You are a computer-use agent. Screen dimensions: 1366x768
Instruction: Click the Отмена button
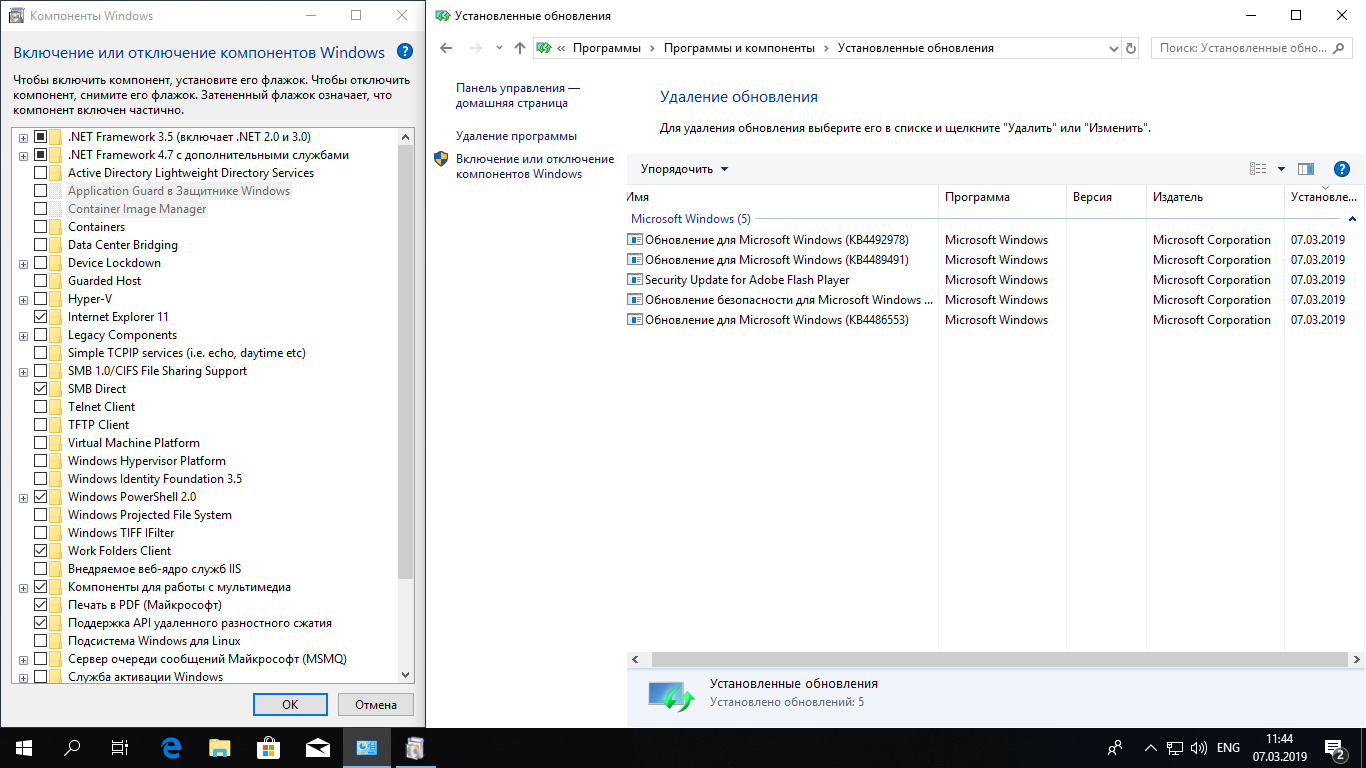pyautogui.click(x=376, y=704)
